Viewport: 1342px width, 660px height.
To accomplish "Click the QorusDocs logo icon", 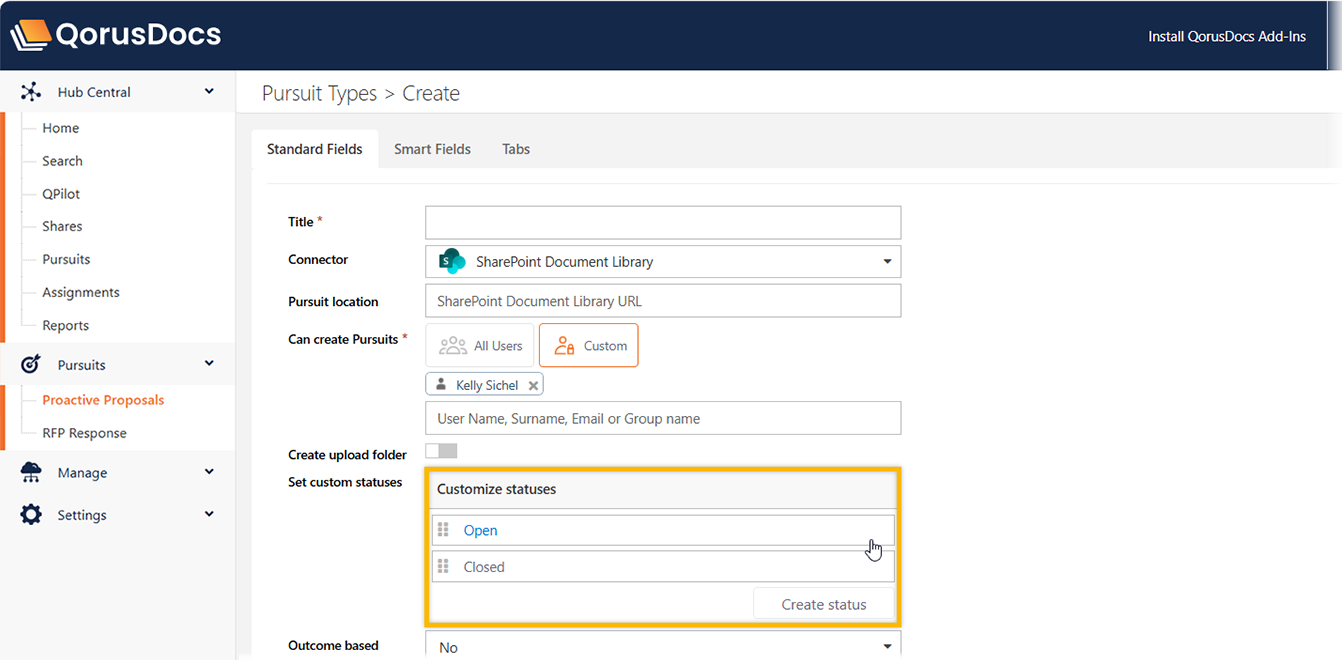I will [x=30, y=36].
